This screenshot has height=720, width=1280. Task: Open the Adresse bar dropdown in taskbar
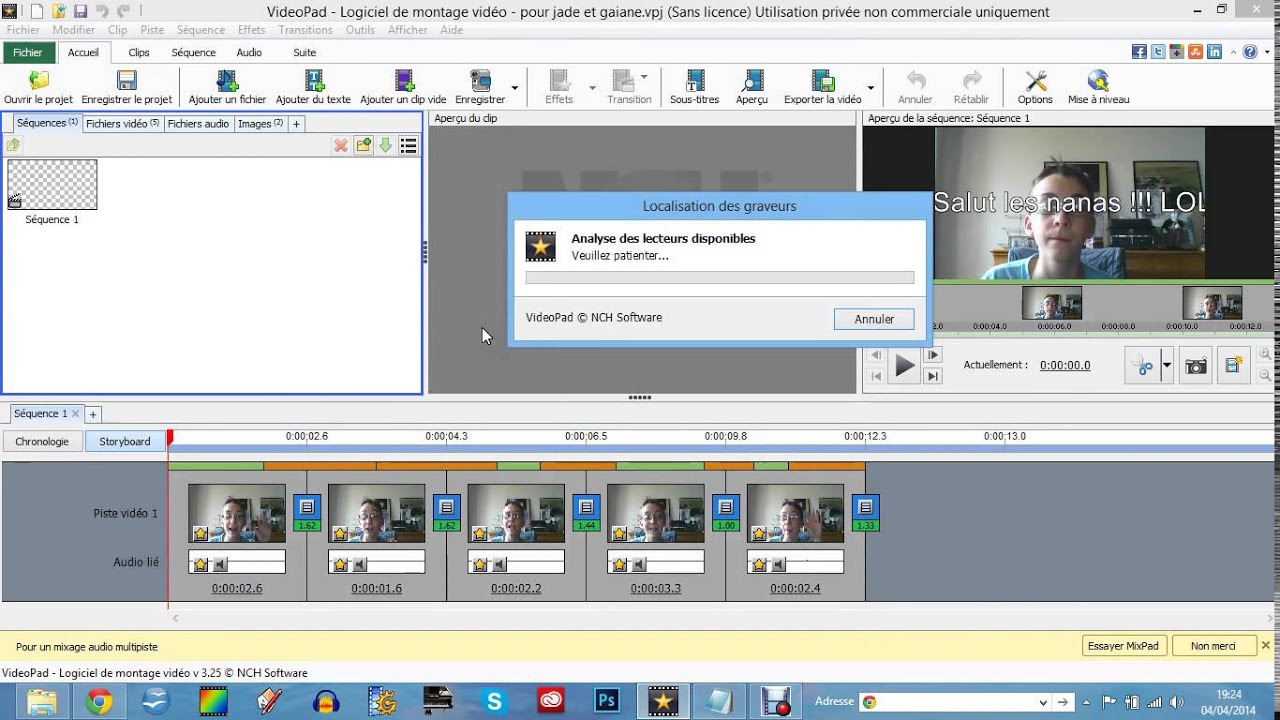tap(1045, 702)
